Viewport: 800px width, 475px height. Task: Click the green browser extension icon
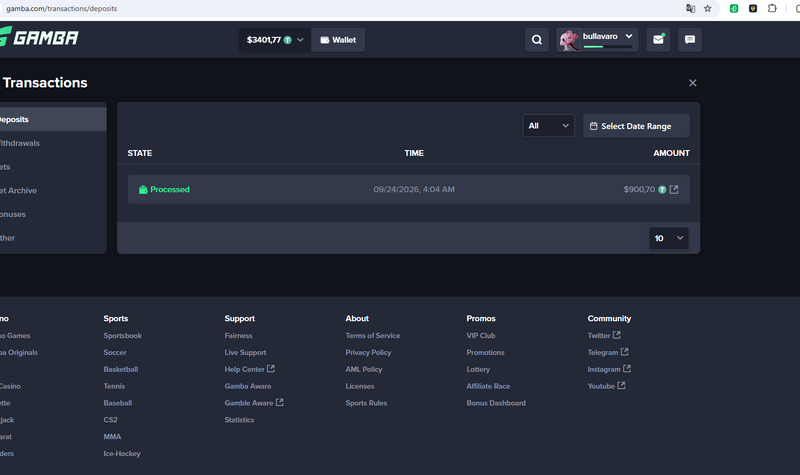(734, 8)
